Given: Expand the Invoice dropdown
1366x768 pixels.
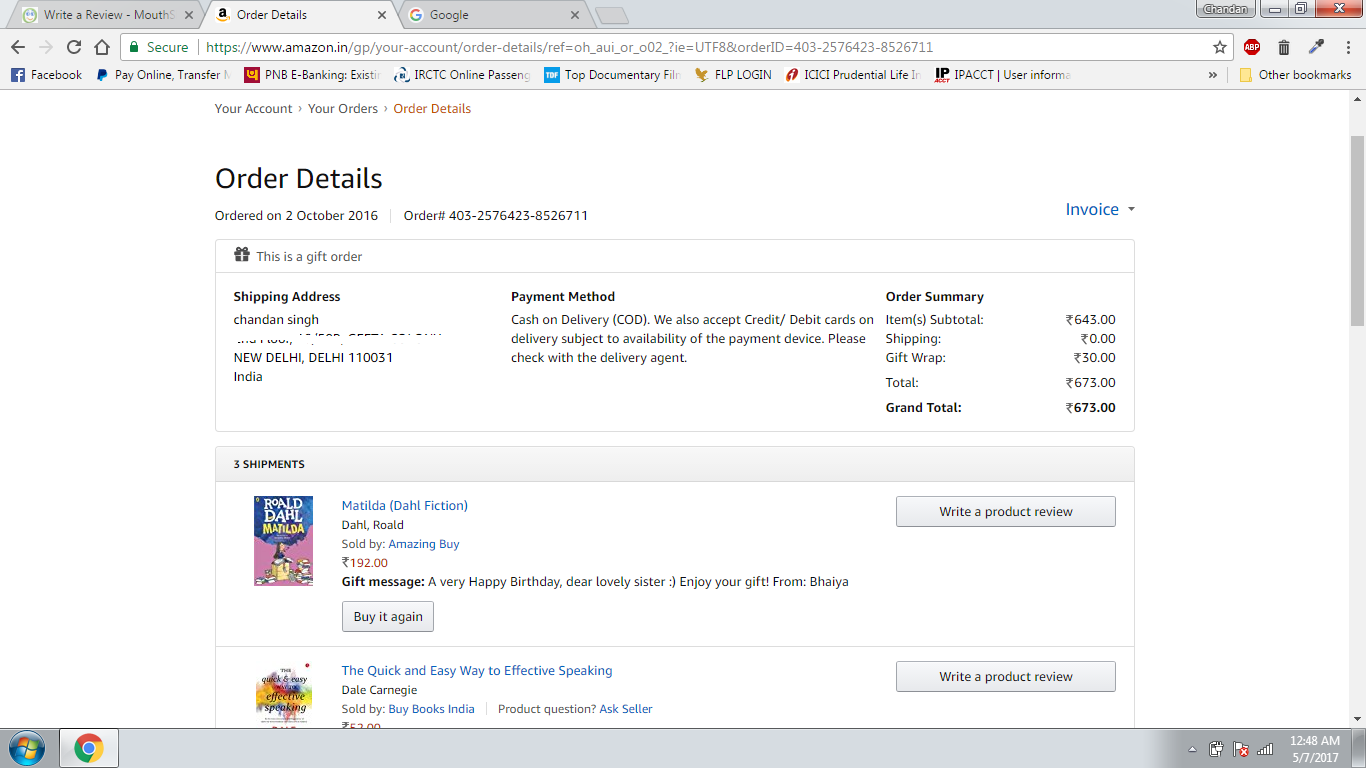Looking at the screenshot, I should click(1100, 209).
